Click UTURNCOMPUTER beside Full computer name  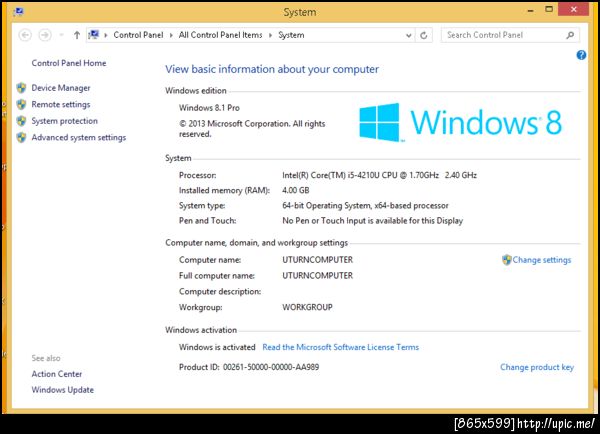(318, 276)
